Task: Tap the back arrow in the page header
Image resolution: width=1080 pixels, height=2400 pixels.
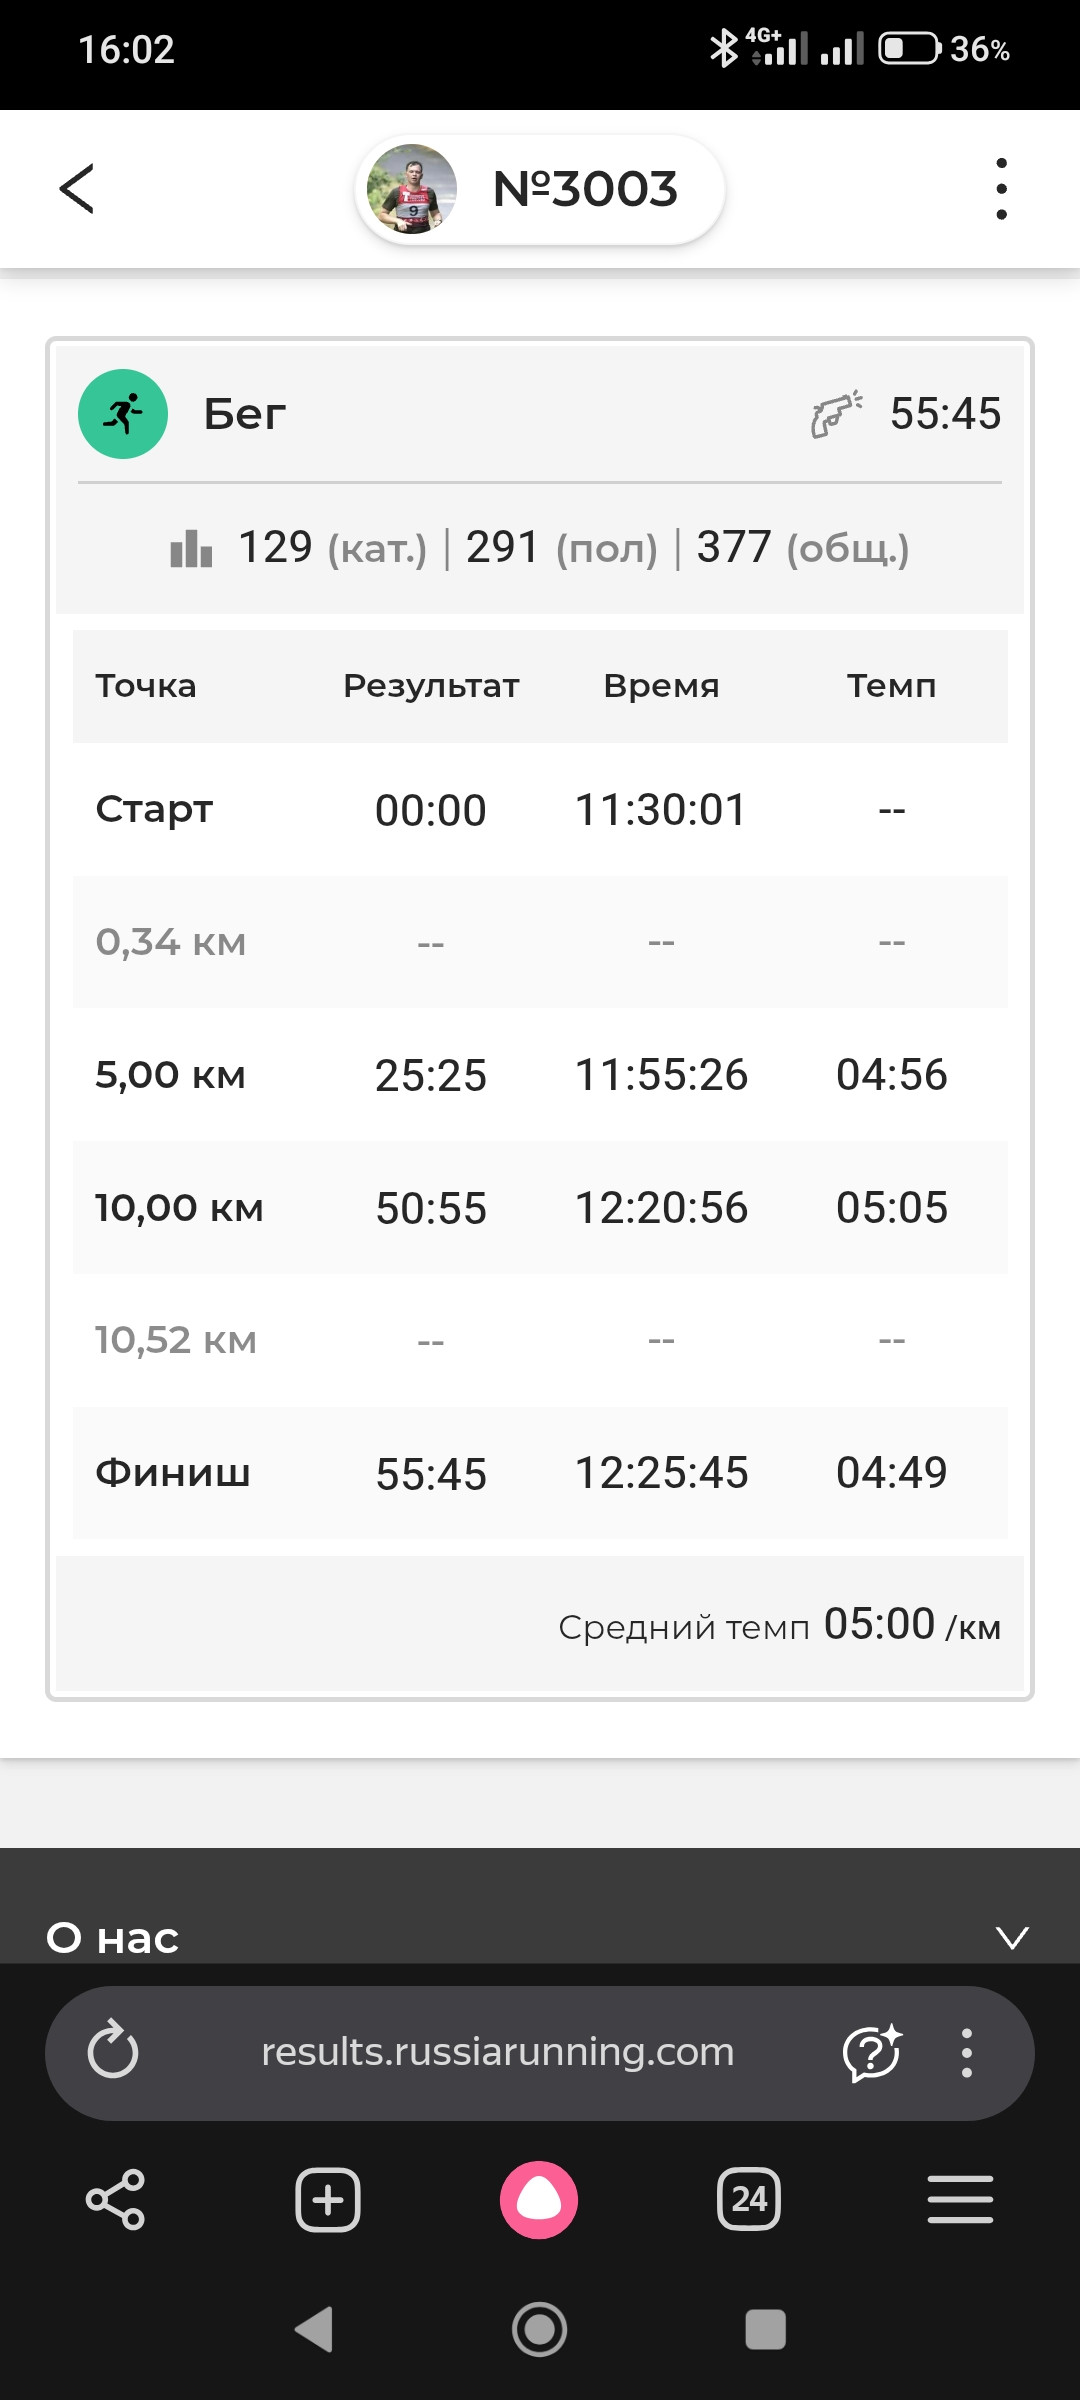Action: point(77,189)
